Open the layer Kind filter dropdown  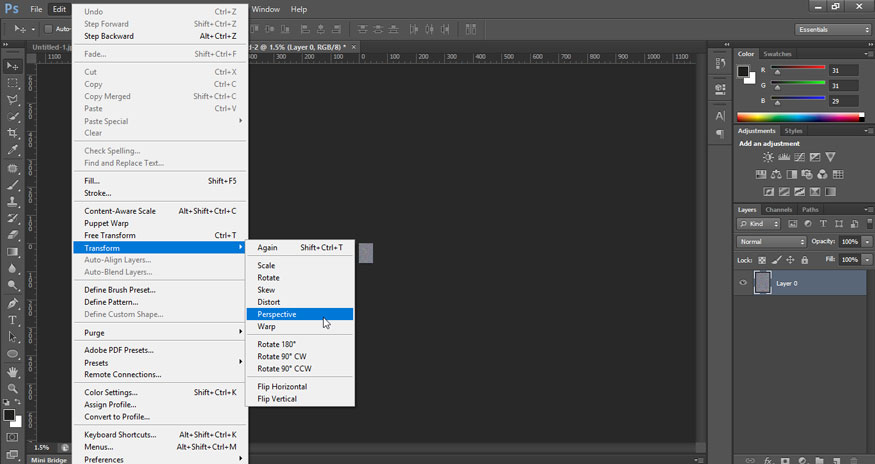[x=758, y=224]
